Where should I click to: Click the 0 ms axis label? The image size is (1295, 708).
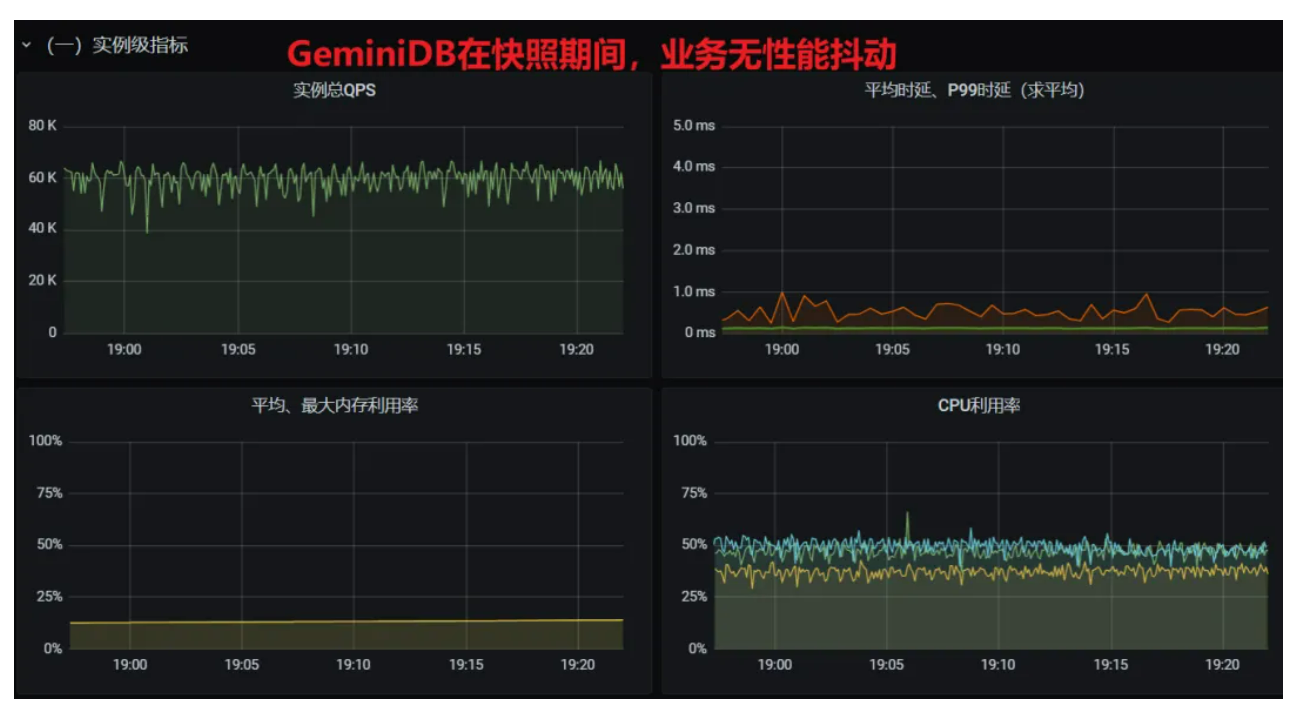[x=700, y=333]
